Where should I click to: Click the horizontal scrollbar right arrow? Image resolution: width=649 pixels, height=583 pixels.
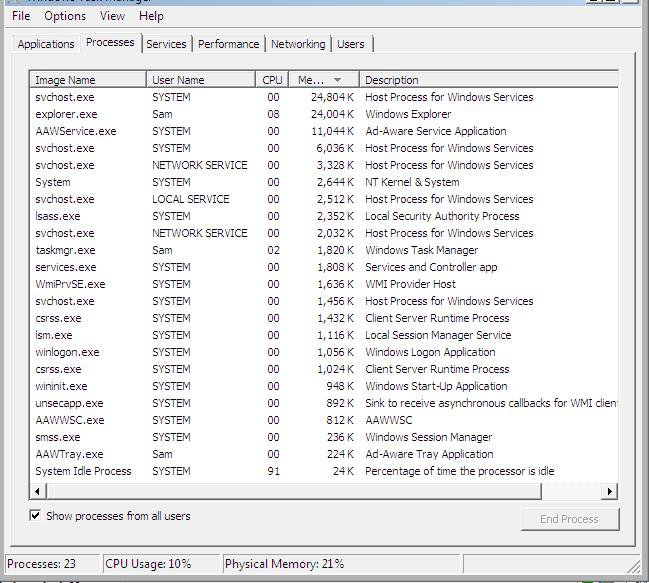click(609, 491)
